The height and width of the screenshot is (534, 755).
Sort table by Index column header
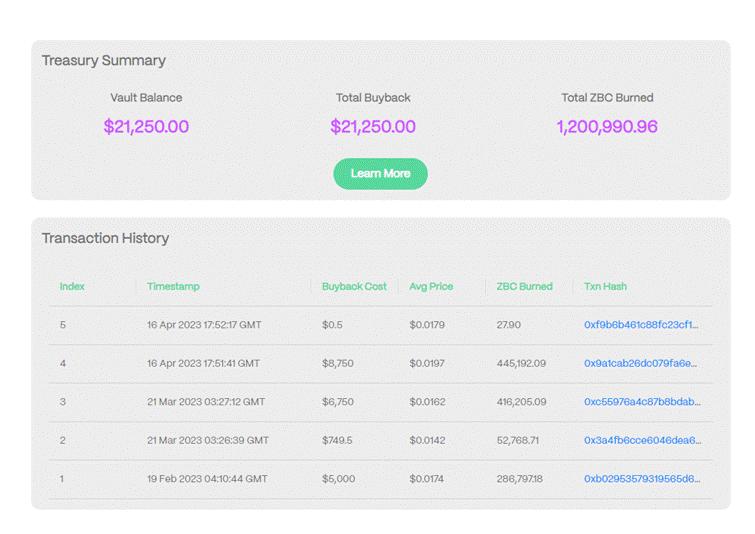coord(72,287)
